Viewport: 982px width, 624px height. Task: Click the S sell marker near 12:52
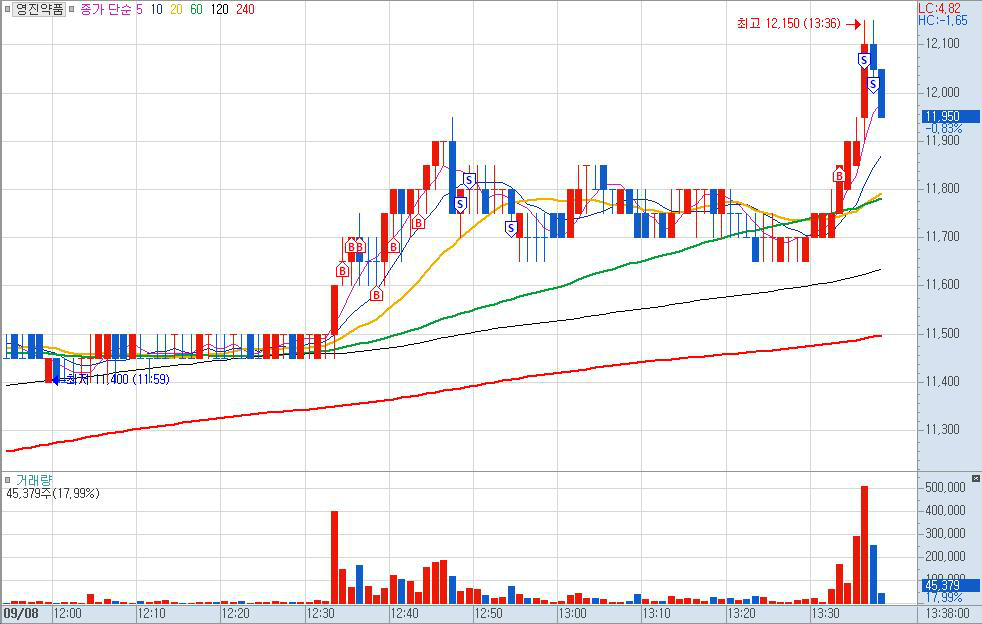(x=510, y=228)
